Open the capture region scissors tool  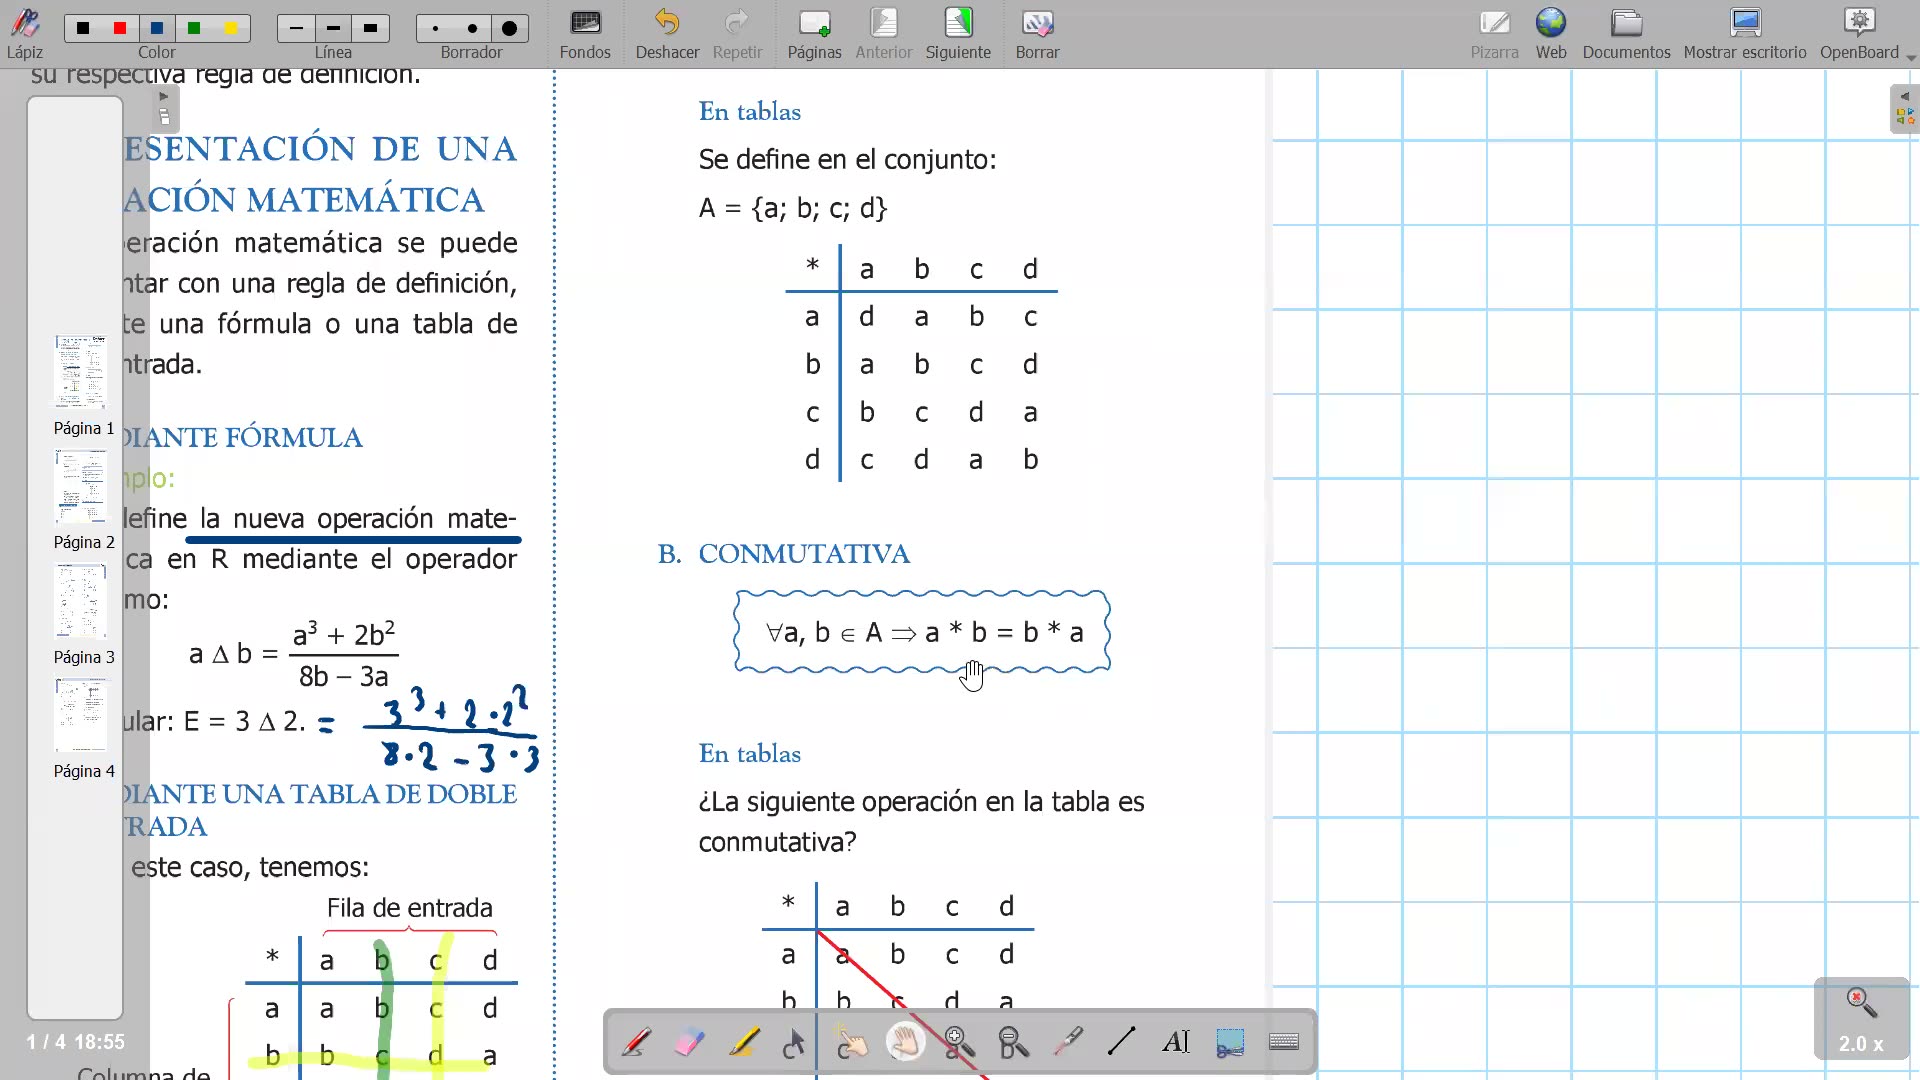point(1230,1043)
